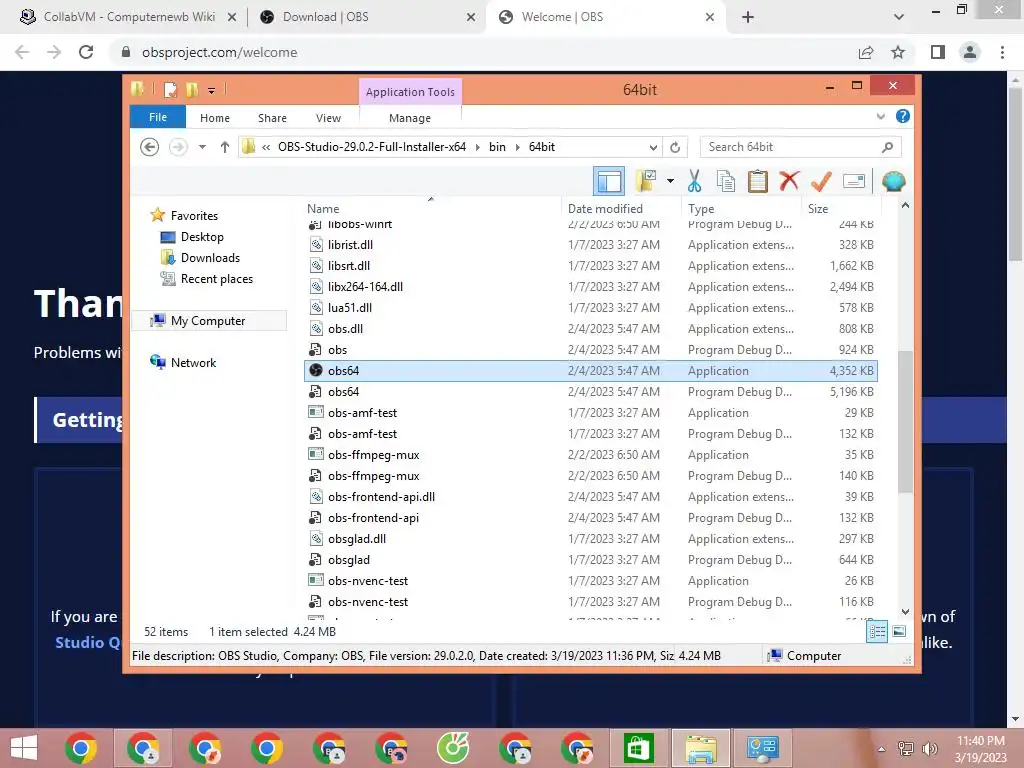Open the Explorer help question mark
1024x768 pixels.
(903, 116)
